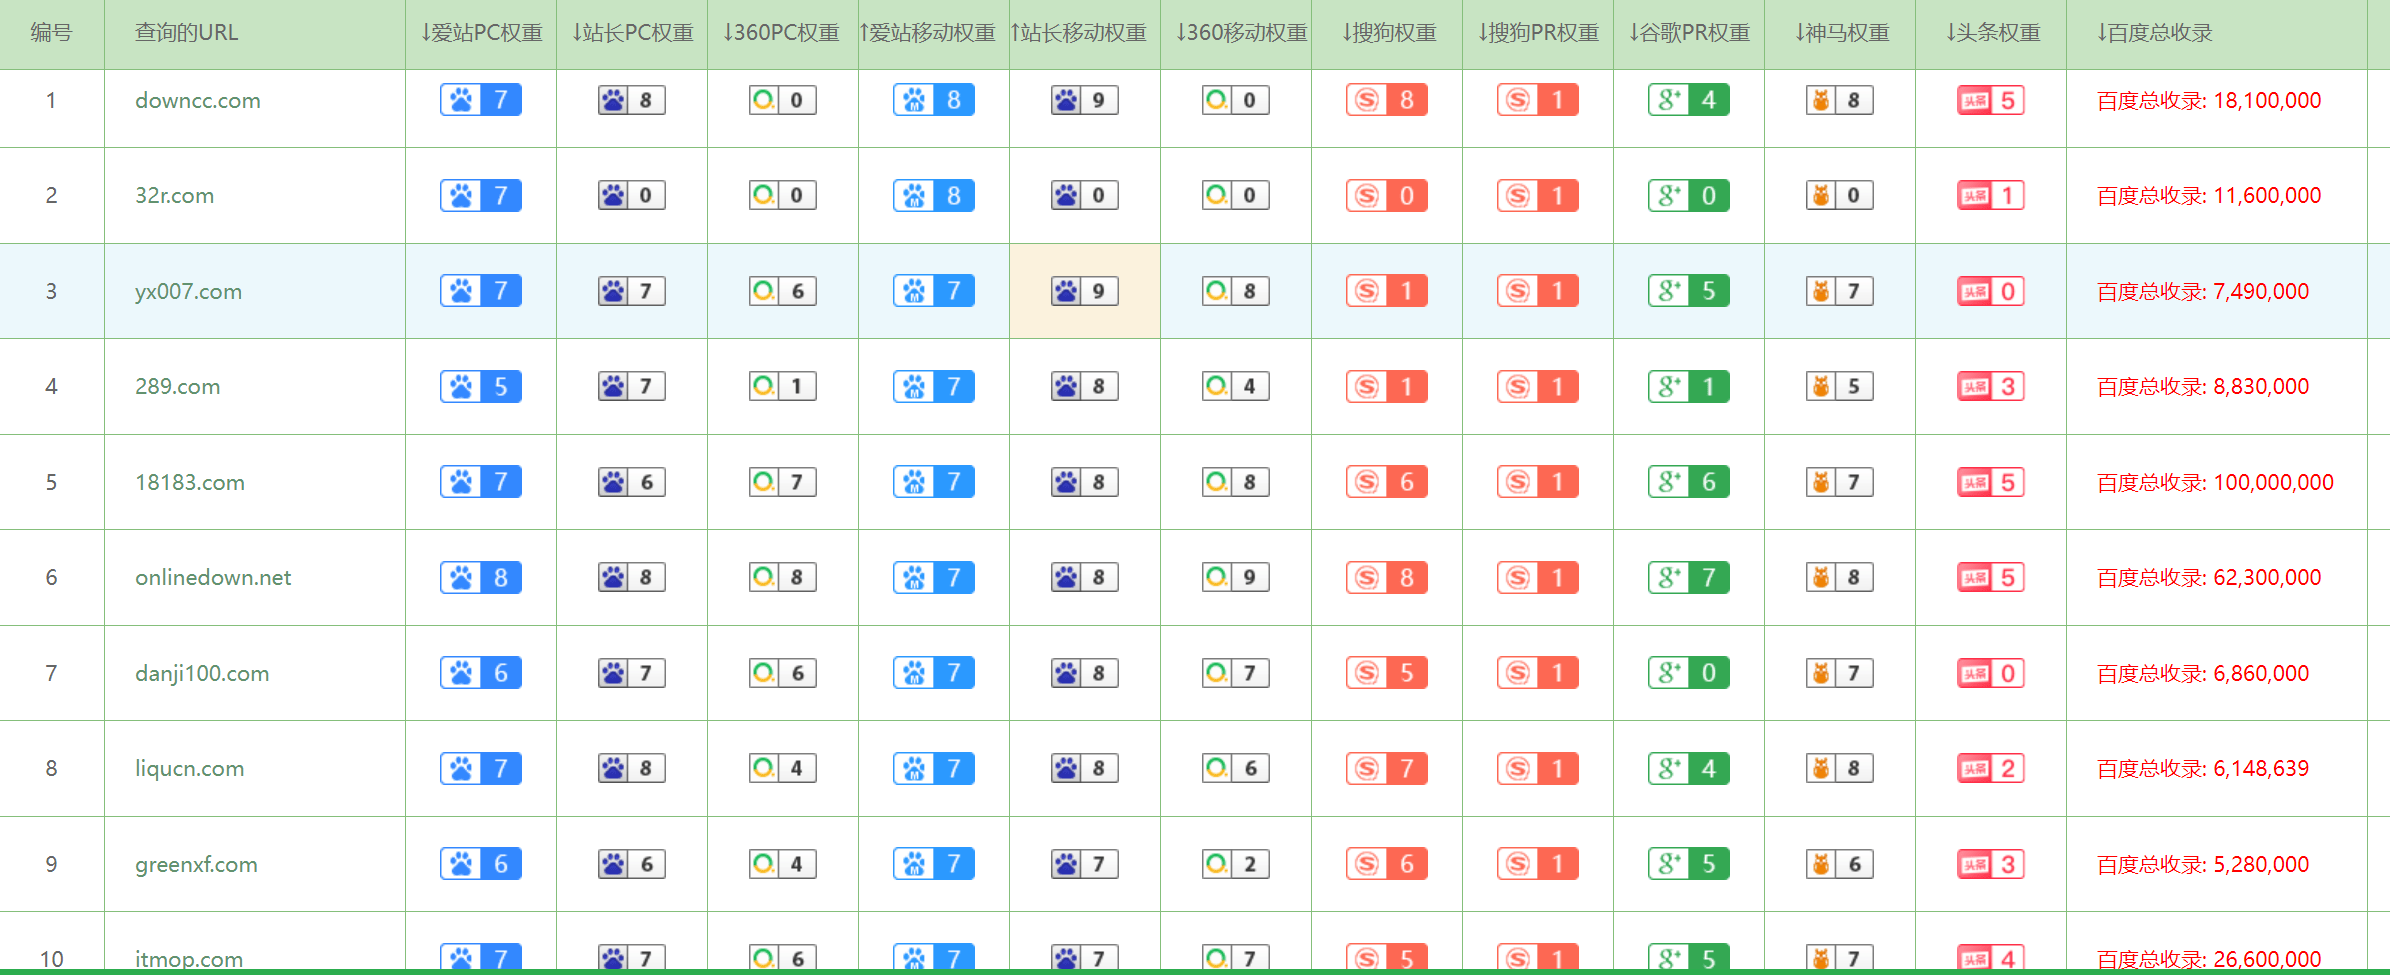Viewport: 2390px width, 975px height.
Task: Click yx007.com highlighted 站长移动 badge 9
Action: pos(1085,291)
